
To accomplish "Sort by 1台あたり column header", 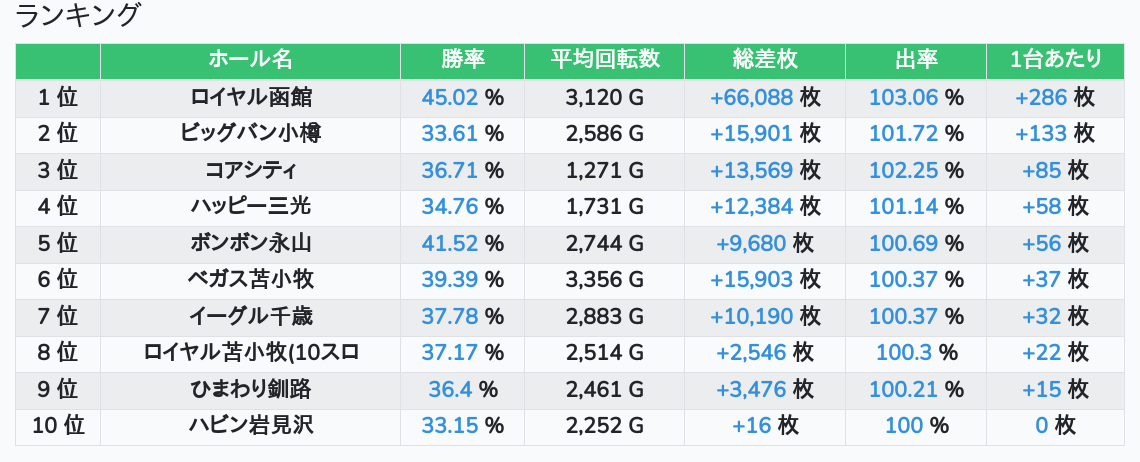I will click(x=1055, y=60).
